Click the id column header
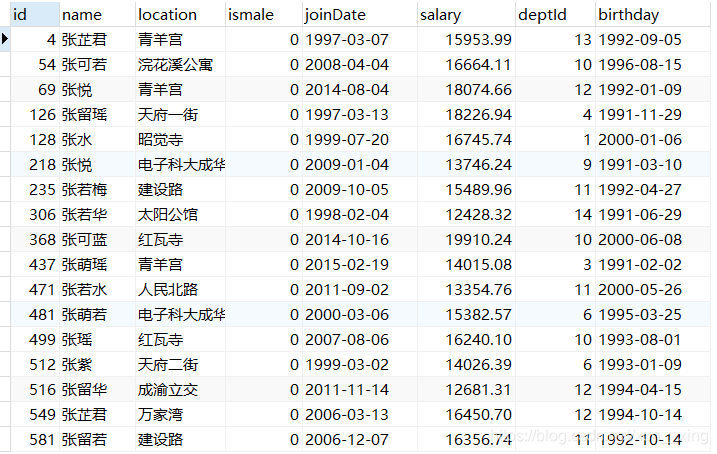The image size is (717, 454). [x=35, y=15]
